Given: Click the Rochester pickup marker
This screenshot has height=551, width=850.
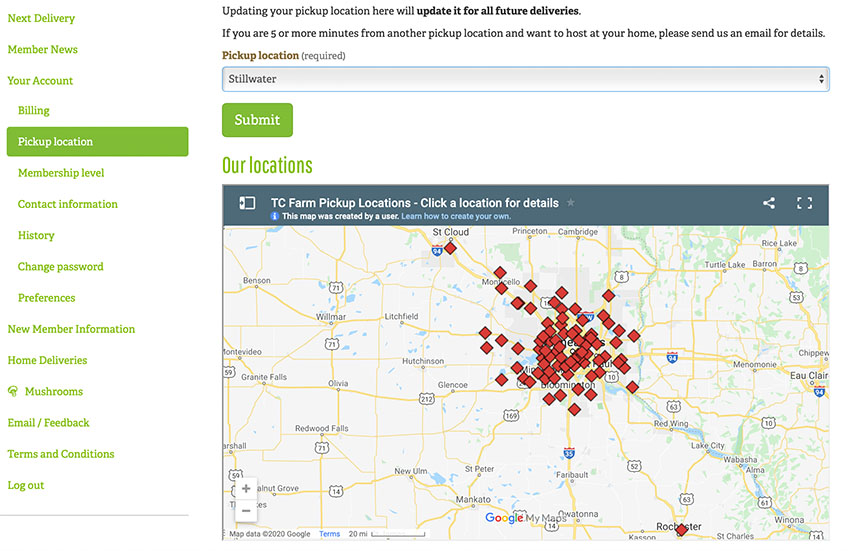Looking at the screenshot, I should 681,530.
